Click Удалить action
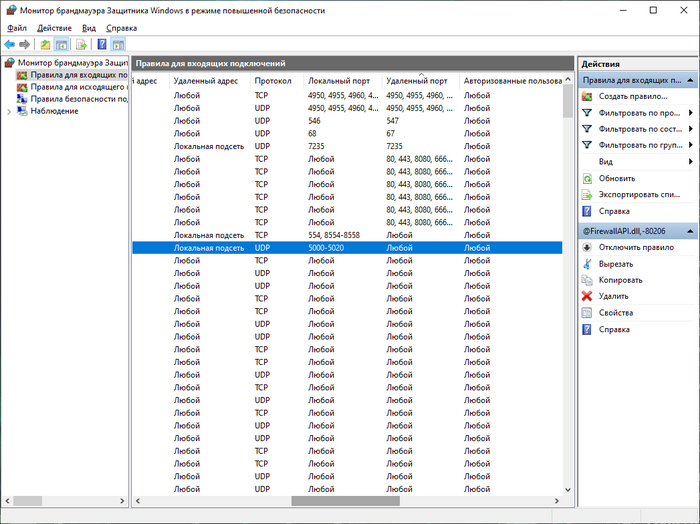700x524 pixels. 613,296
